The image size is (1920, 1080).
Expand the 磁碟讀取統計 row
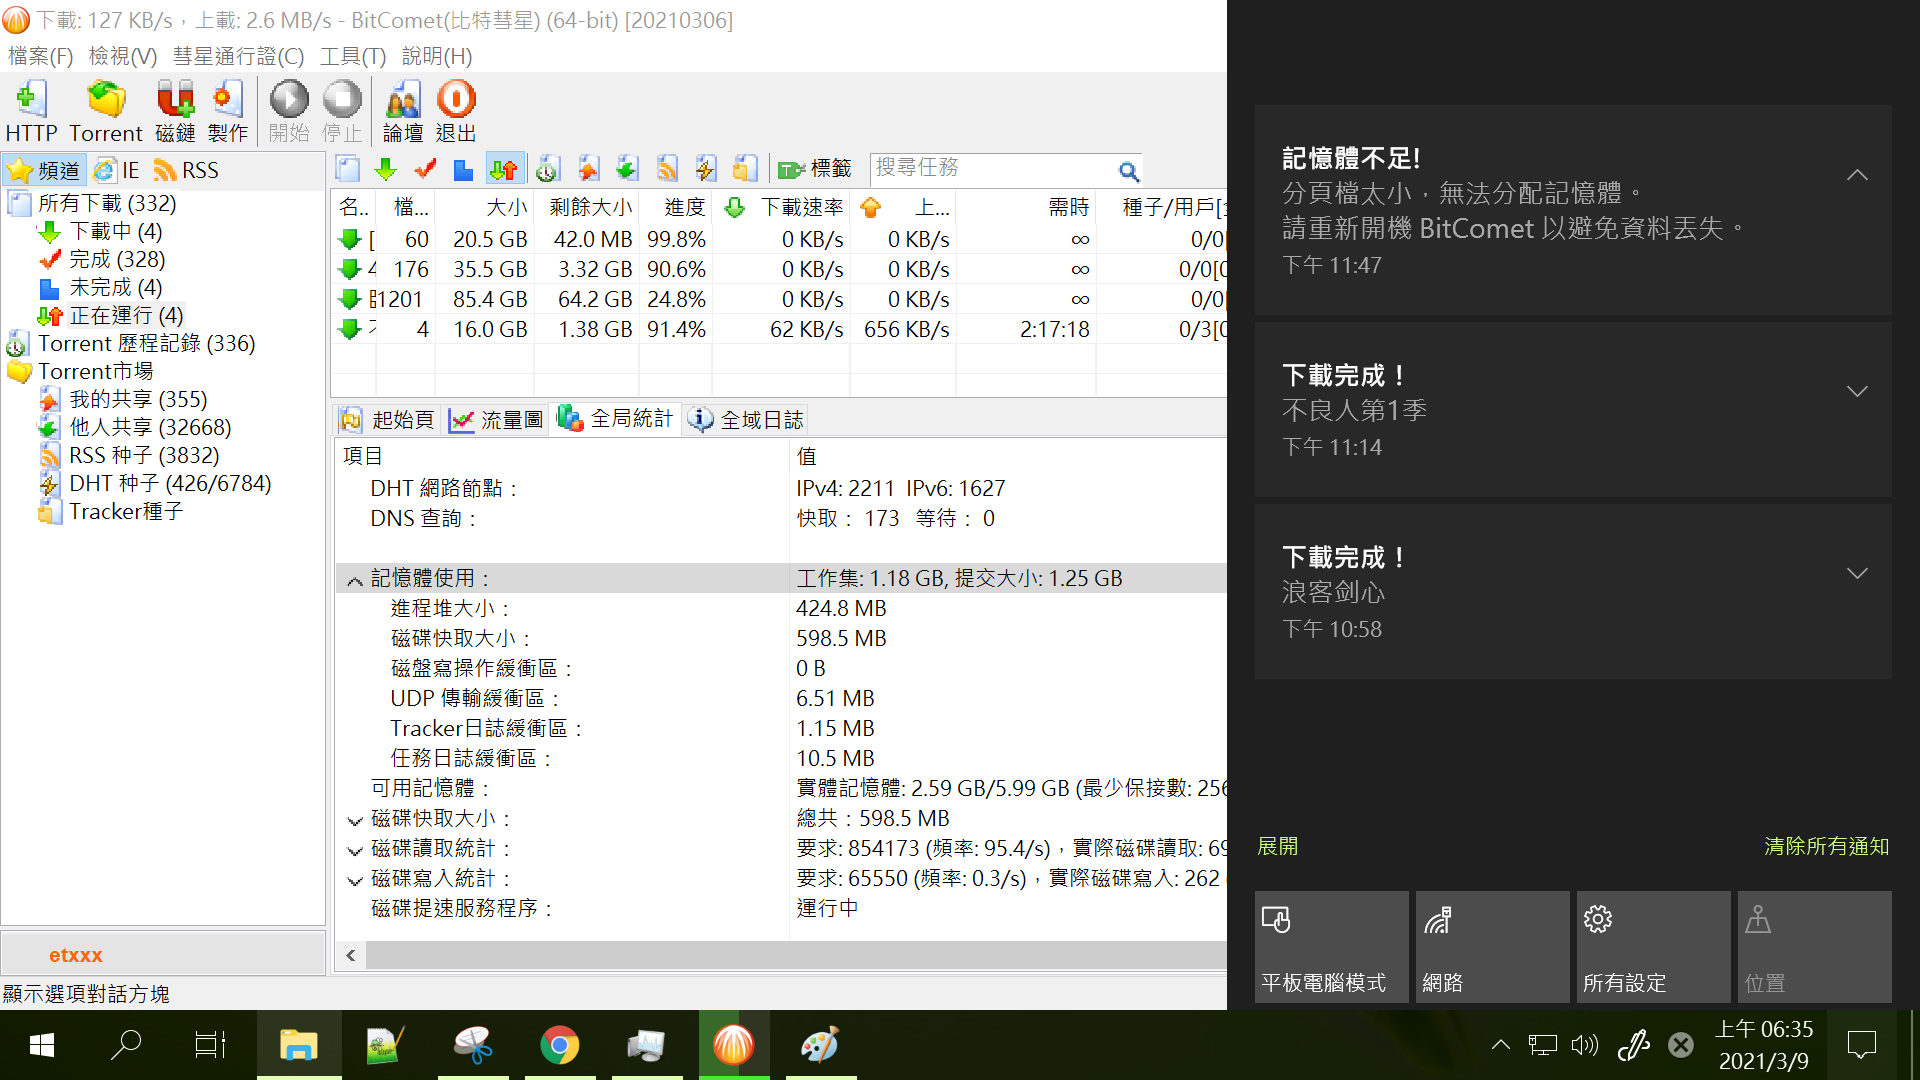click(x=355, y=850)
